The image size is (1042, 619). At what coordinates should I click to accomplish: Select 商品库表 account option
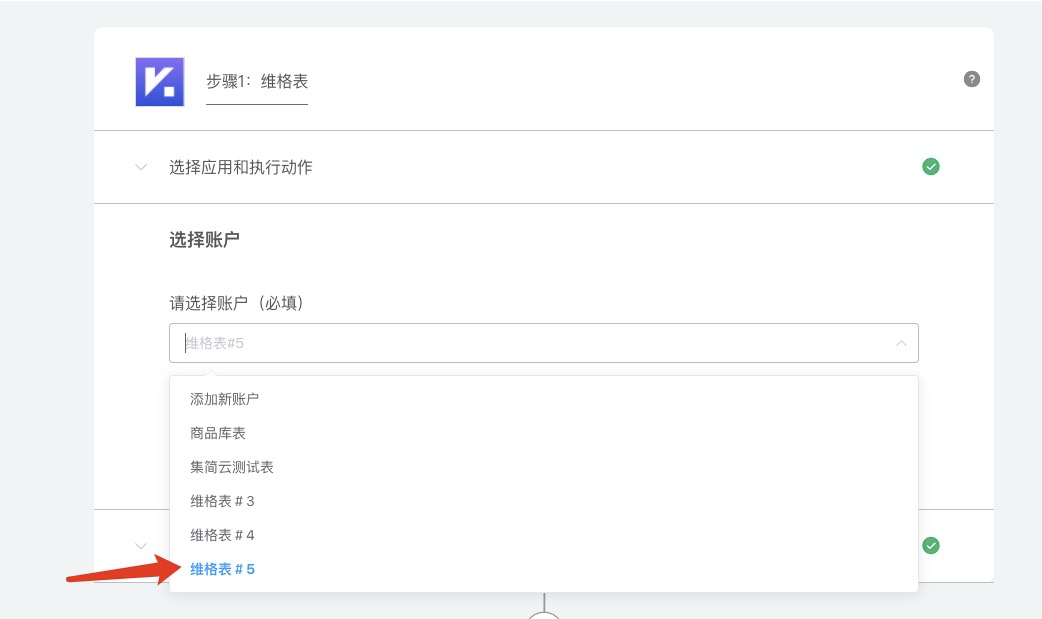click(218, 433)
